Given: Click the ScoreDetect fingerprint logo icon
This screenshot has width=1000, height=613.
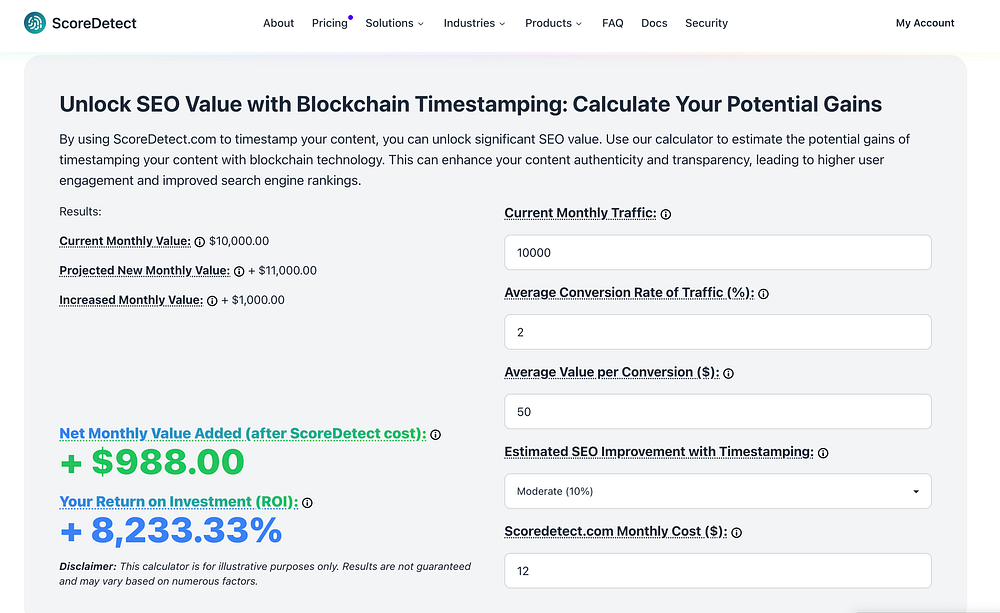Looking at the screenshot, I should click(35, 22).
